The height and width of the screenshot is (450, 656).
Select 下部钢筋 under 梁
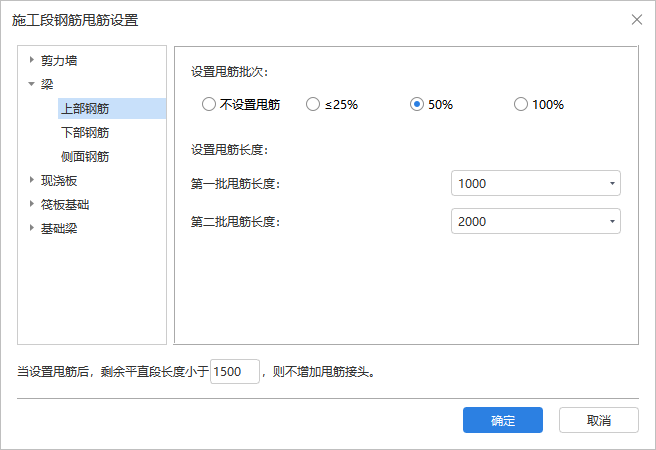[85, 133]
